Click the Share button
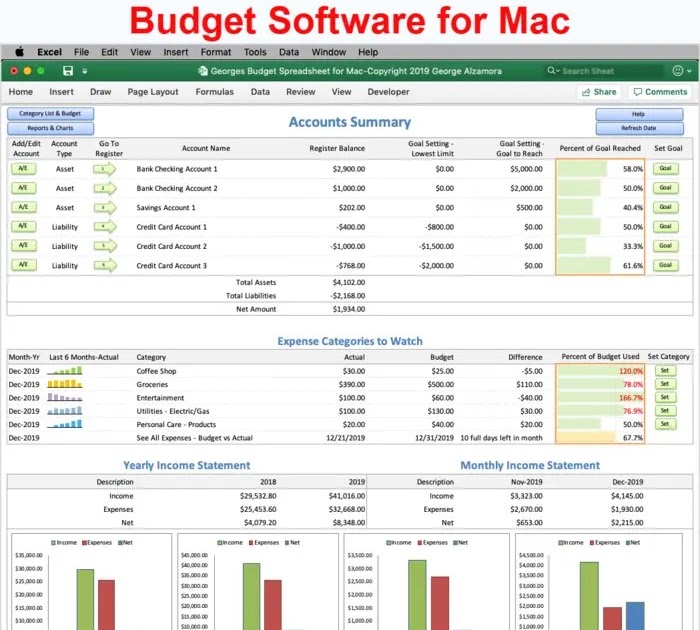The image size is (700, 630). tap(599, 92)
